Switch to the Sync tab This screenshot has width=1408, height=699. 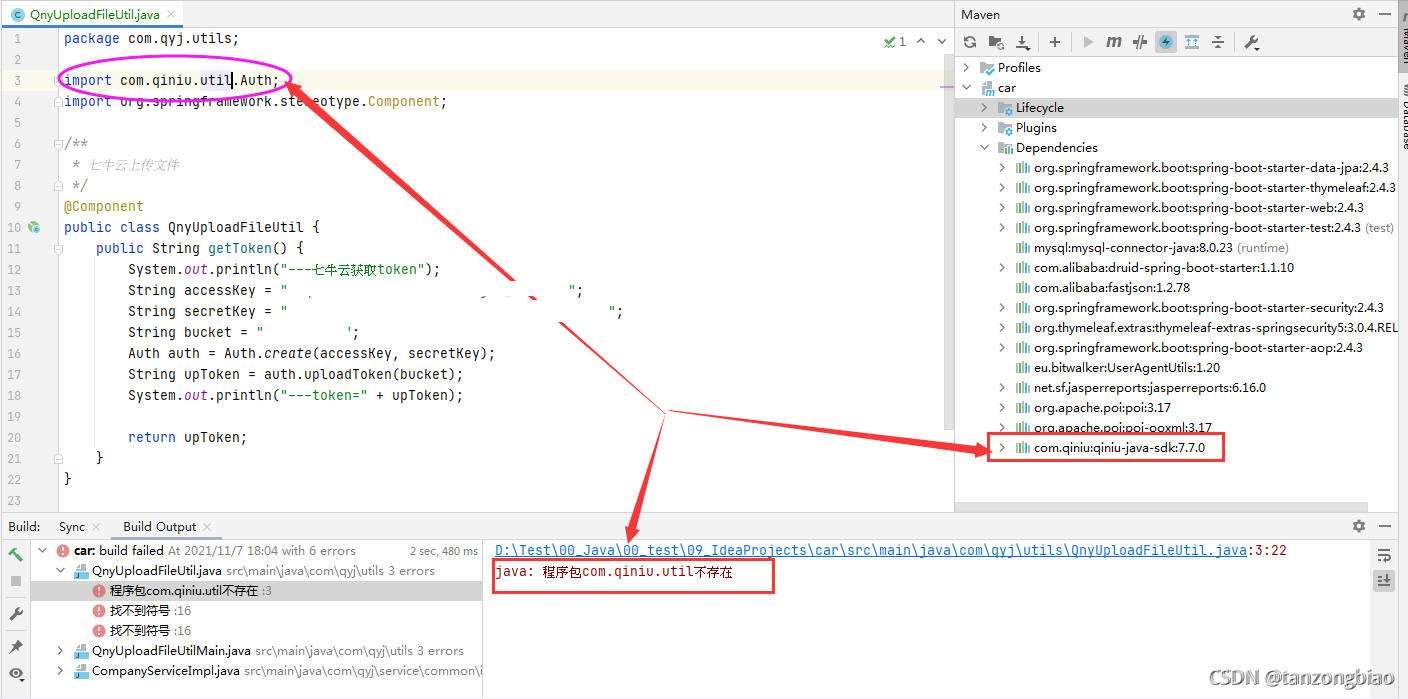(70, 525)
